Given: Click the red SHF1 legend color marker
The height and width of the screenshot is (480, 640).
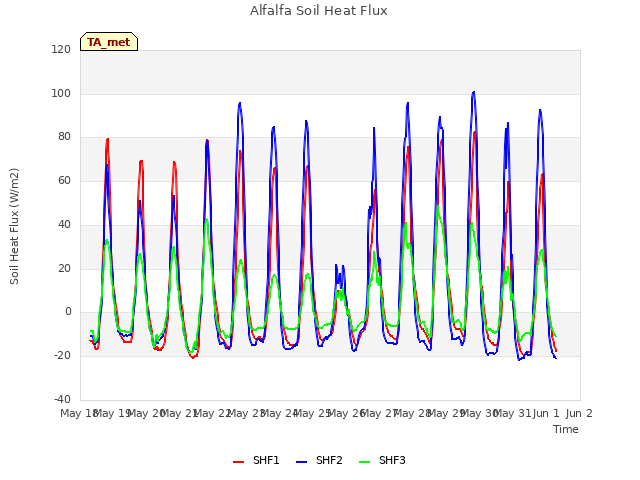Looking at the screenshot, I should [x=238, y=462].
